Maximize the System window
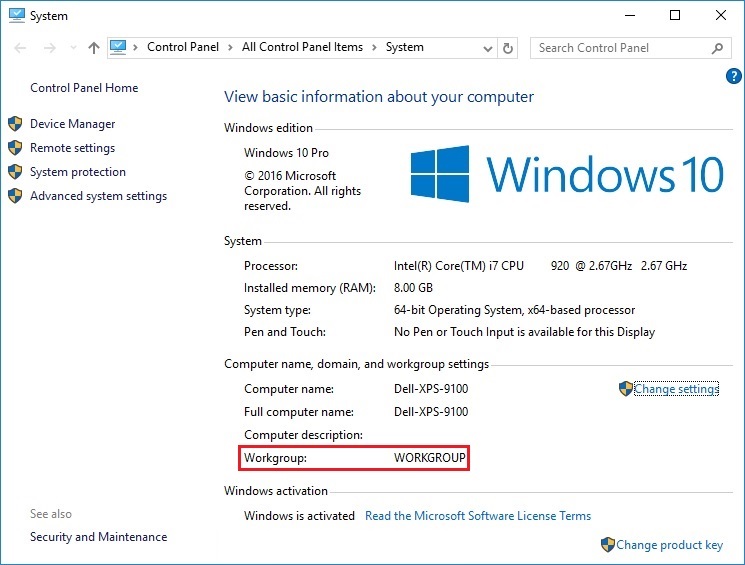The width and height of the screenshot is (745, 565). coord(675,15)
